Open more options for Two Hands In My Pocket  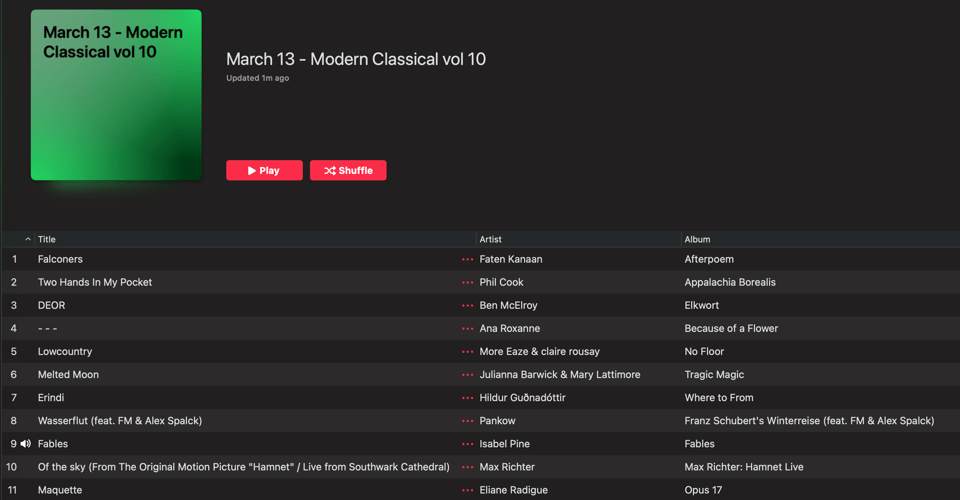(467, 282)
